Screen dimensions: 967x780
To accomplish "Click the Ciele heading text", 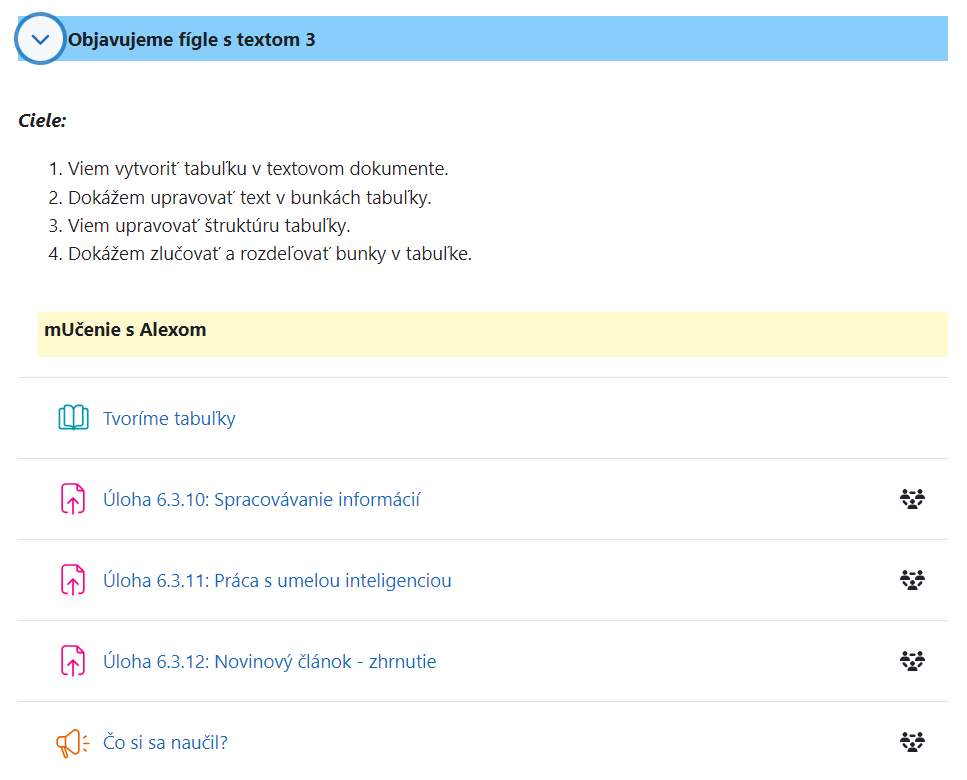I will click(x=42, y=120).
